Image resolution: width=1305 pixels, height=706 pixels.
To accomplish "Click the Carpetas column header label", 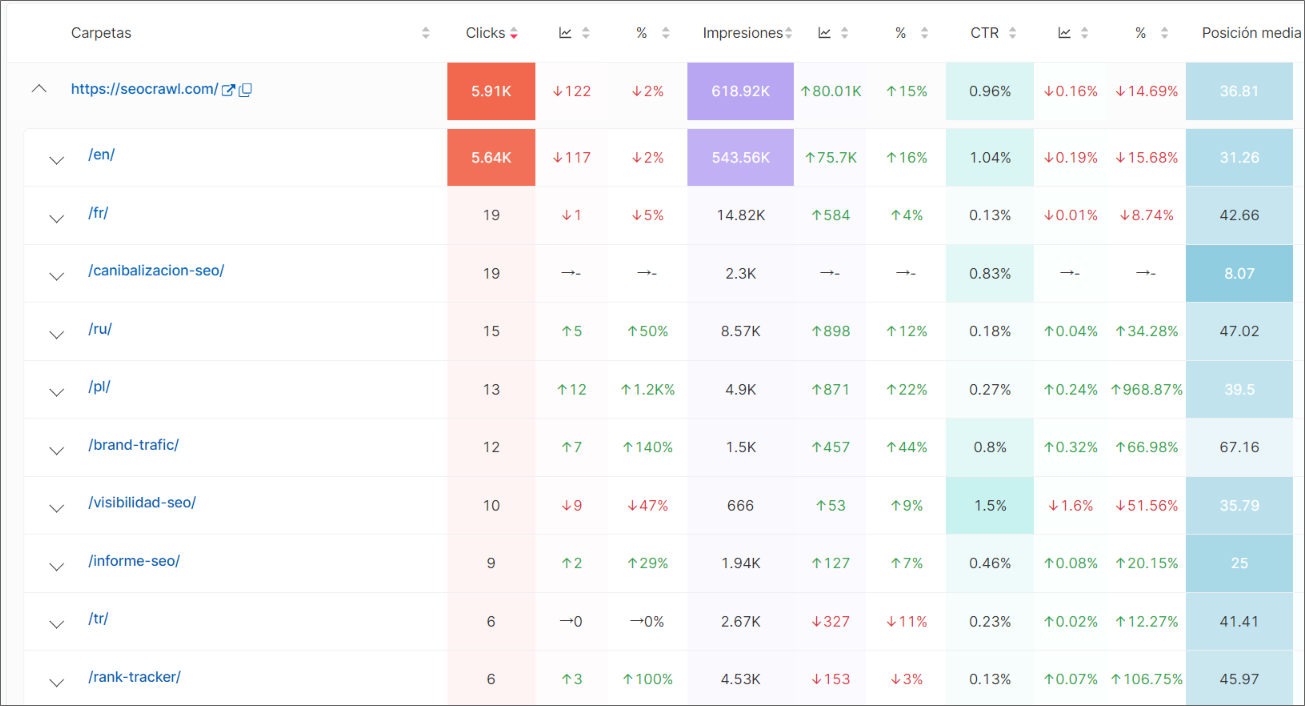I will pyautogui.click(x=101, y=33).
